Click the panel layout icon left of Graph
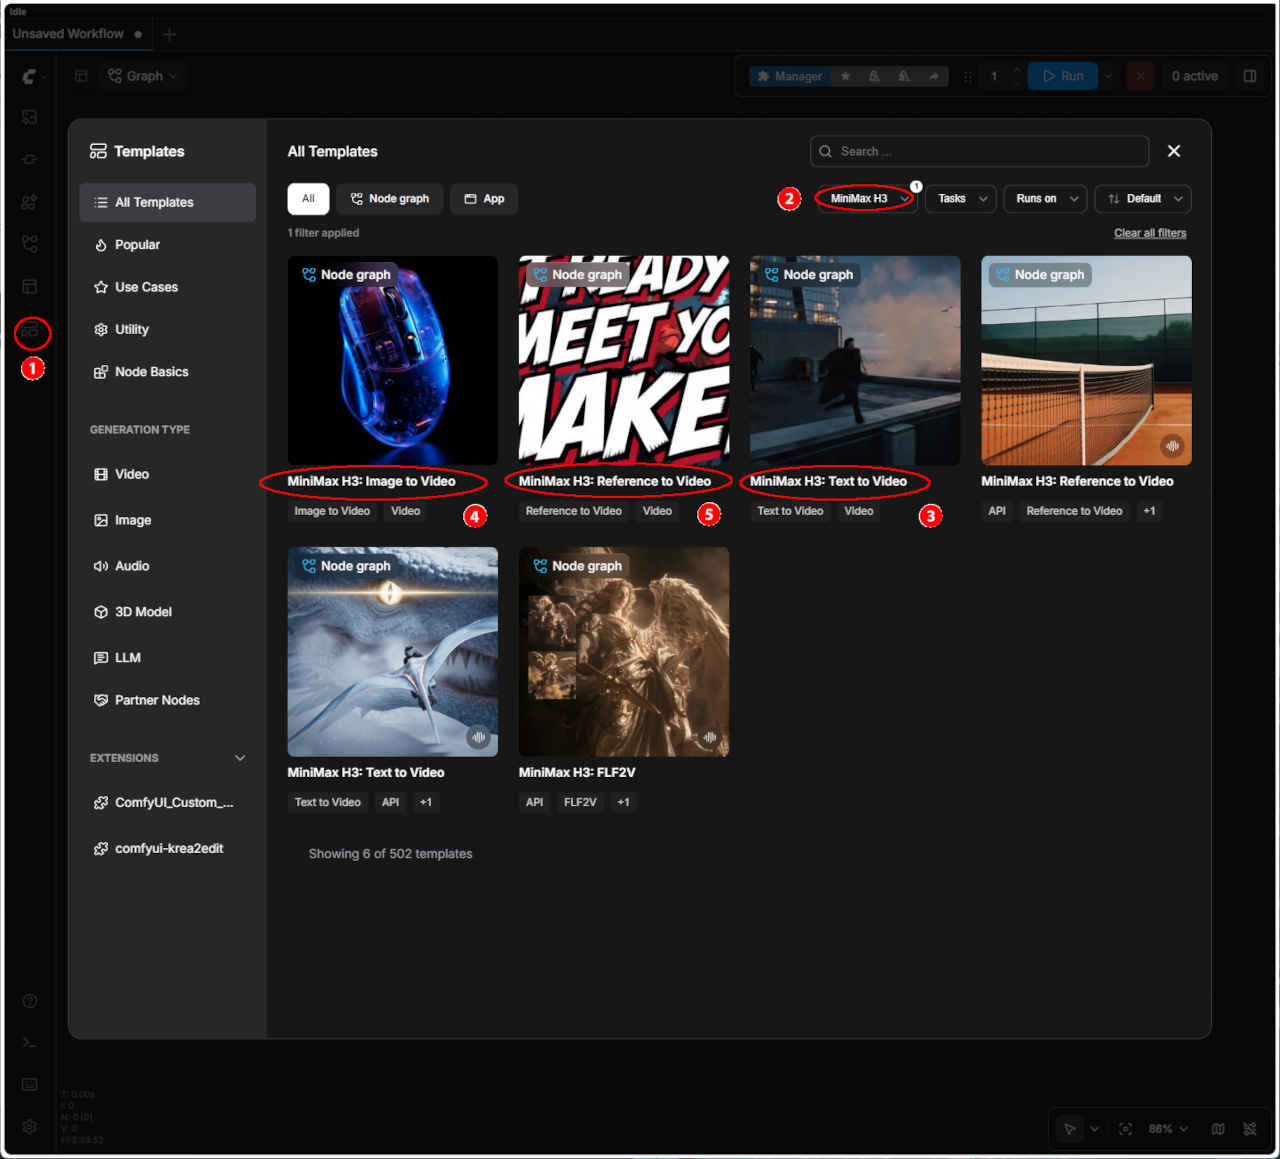Viewport: 1280px width, 1159px height. pyautogui.click(x=81, y=76)
